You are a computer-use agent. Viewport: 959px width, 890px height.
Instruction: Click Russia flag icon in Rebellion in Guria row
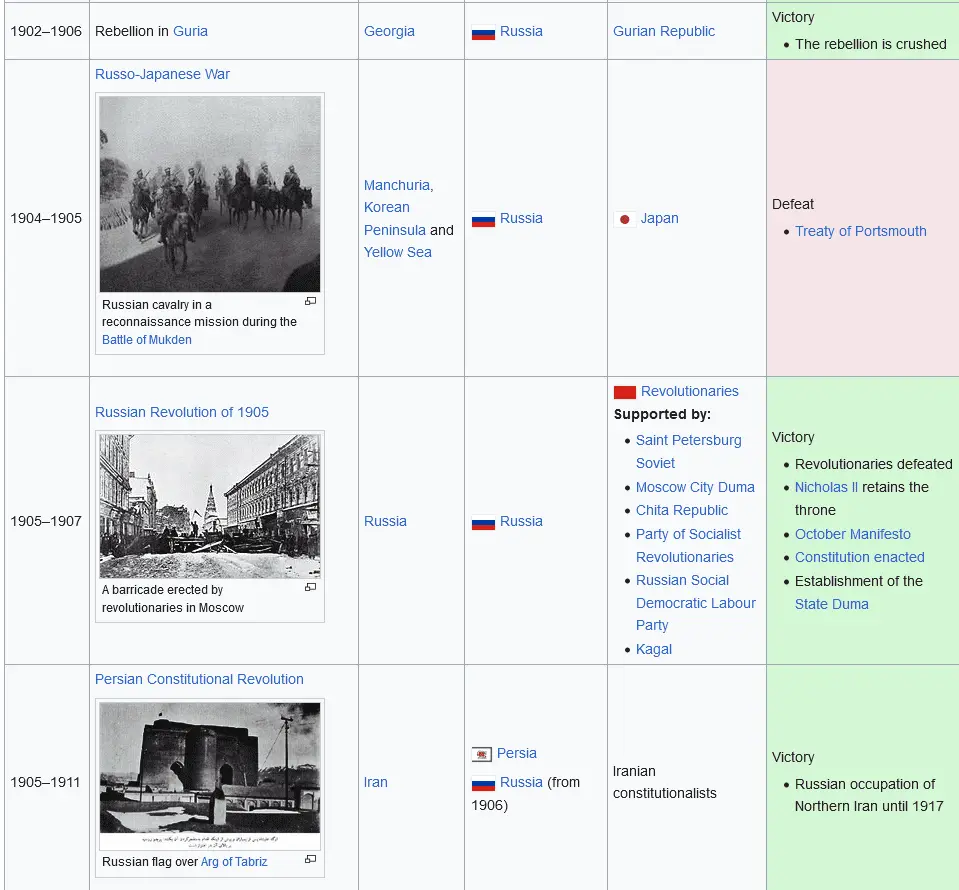(x=483, y=32)
